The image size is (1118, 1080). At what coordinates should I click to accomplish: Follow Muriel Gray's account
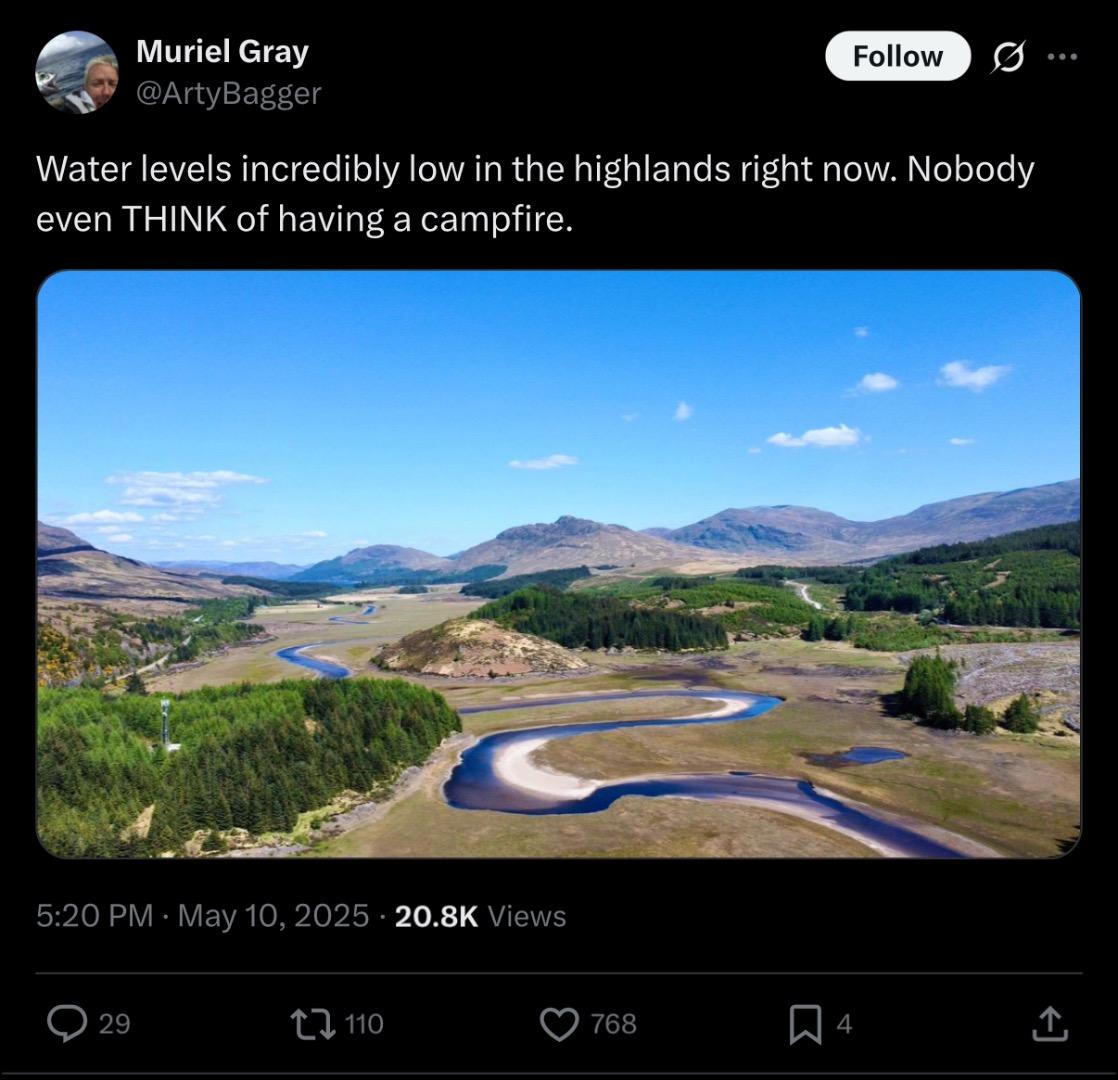(897, 56)
